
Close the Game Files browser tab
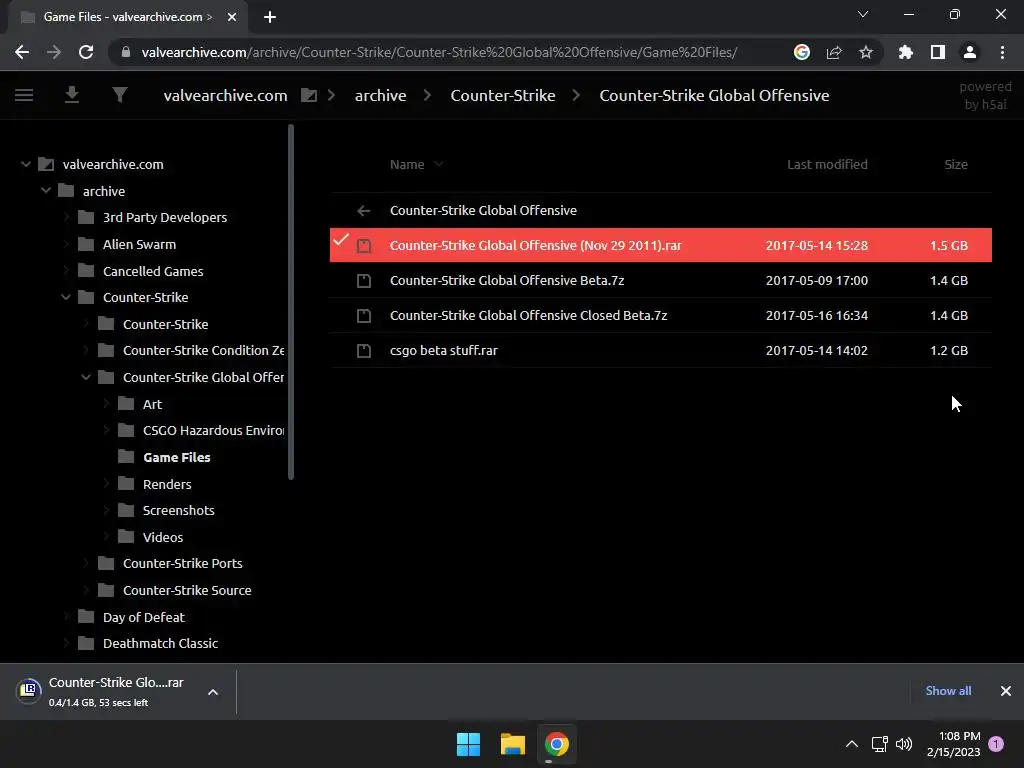(232, 17)
